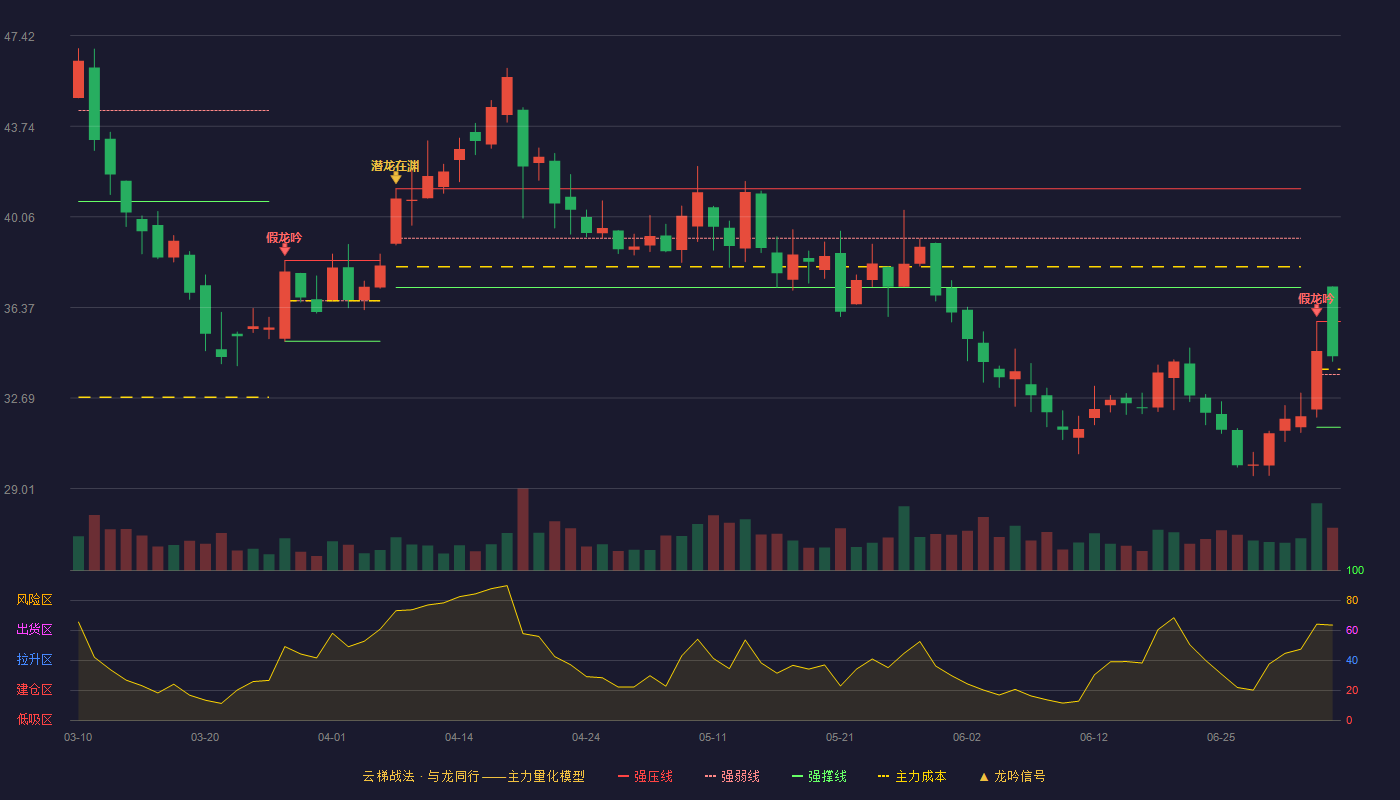The image size is (1400, 800).
Task: Click the 龙吟信号 triangle legend marker
Action: click(984, 776)
